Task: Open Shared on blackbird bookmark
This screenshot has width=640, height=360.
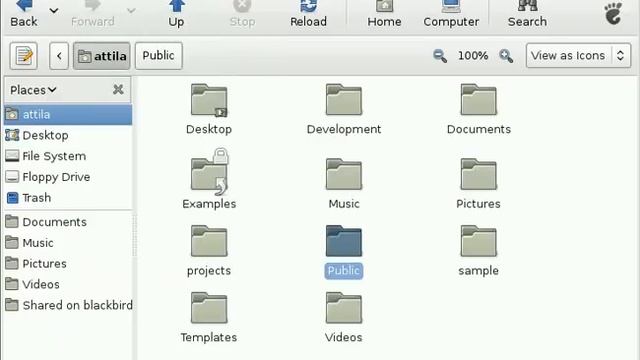Action: coord(68,305)
